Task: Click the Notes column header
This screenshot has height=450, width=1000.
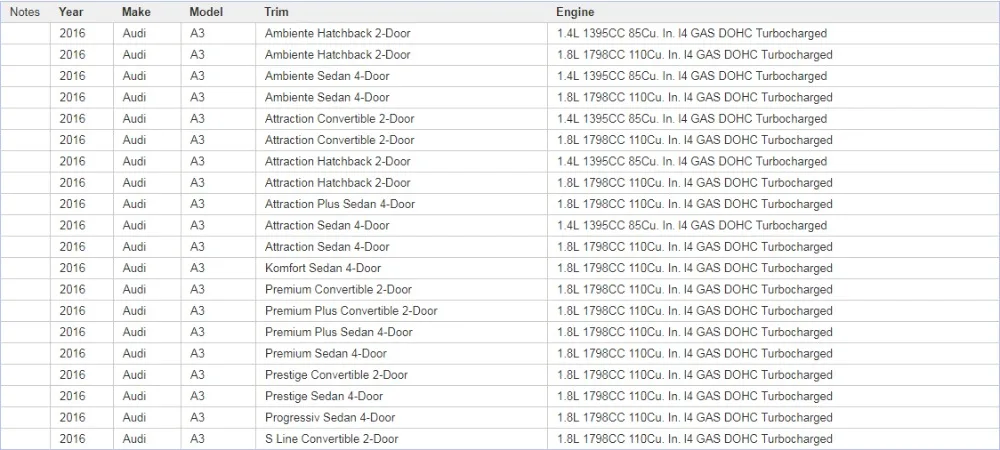Action: (25, 12)
